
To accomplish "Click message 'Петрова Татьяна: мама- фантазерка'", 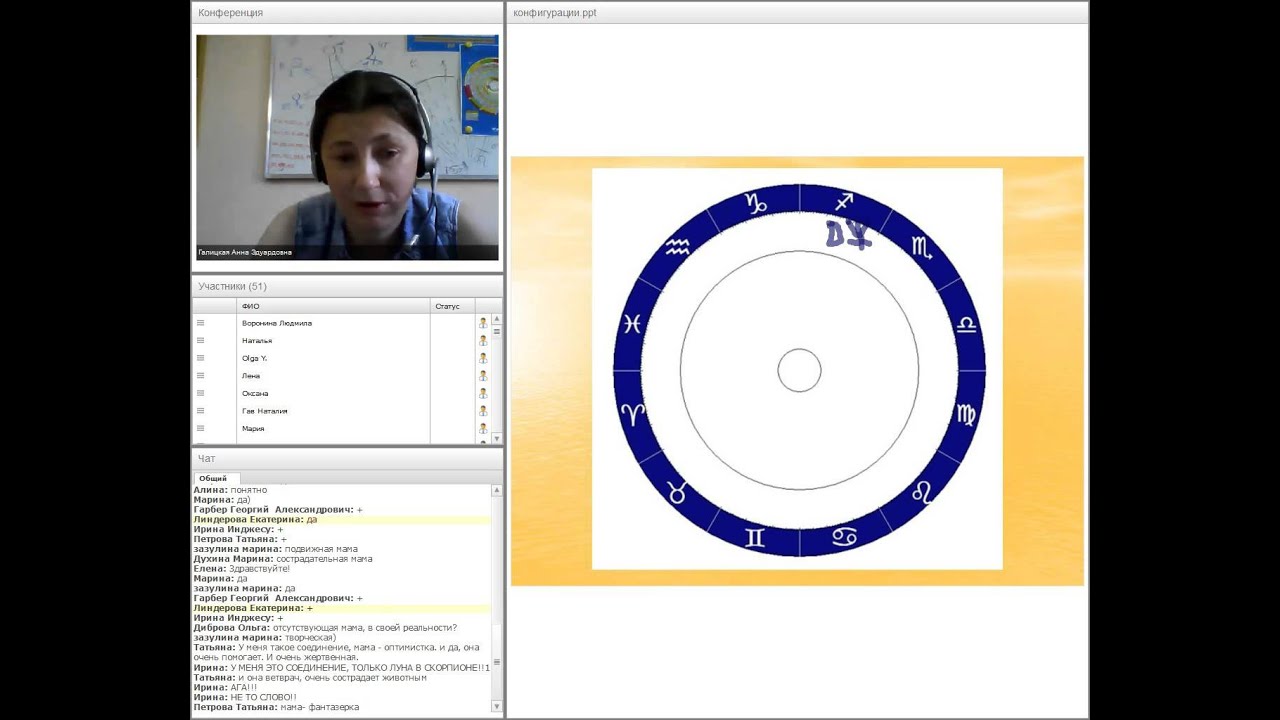I will (x=276, y=707).
